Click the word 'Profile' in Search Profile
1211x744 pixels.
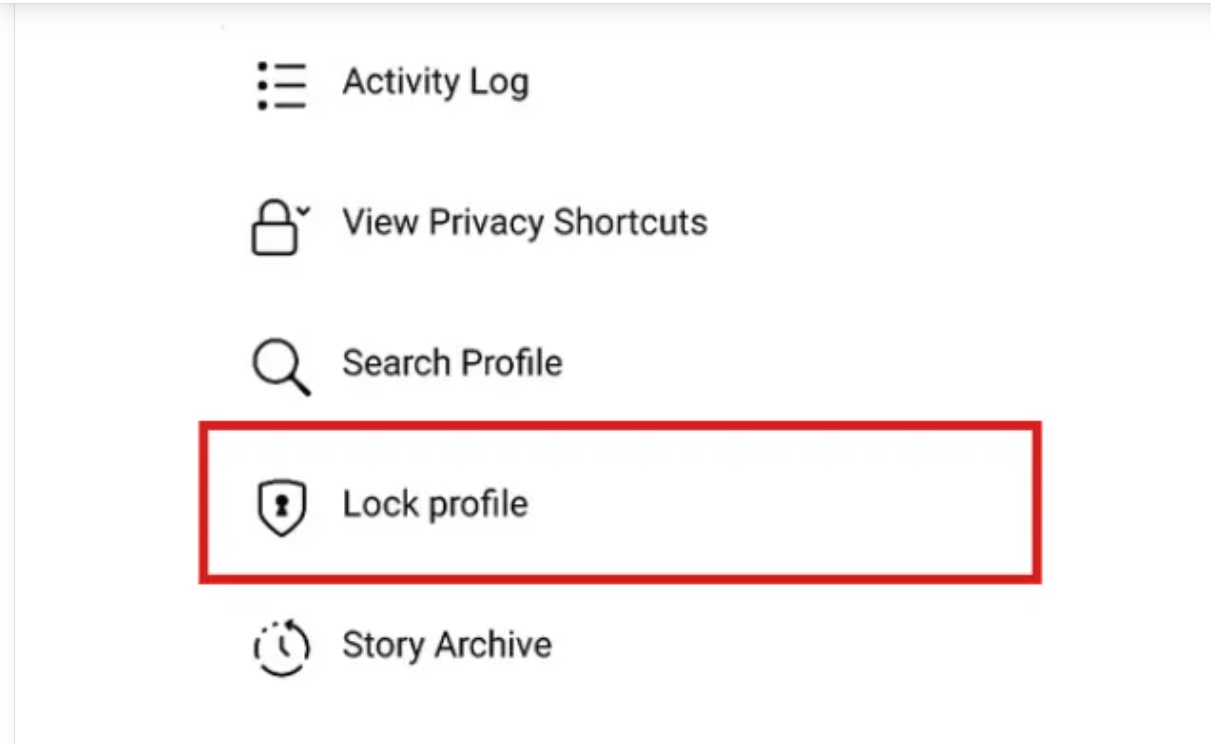point(508,362)
